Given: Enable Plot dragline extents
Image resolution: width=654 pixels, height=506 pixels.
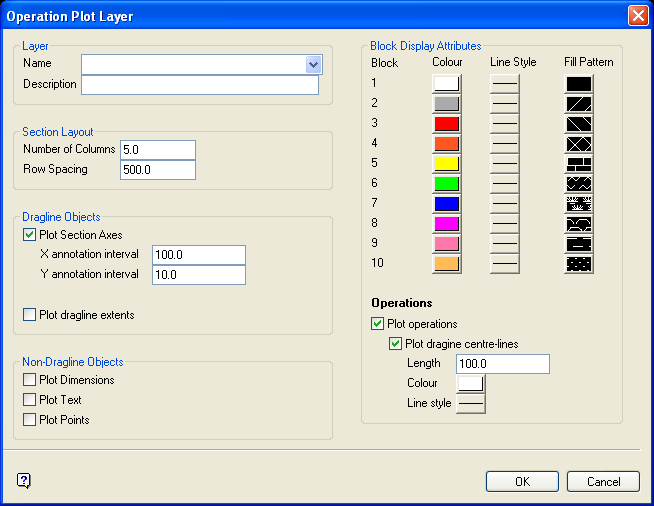Looking at the screenshot, I should (30, 315).
